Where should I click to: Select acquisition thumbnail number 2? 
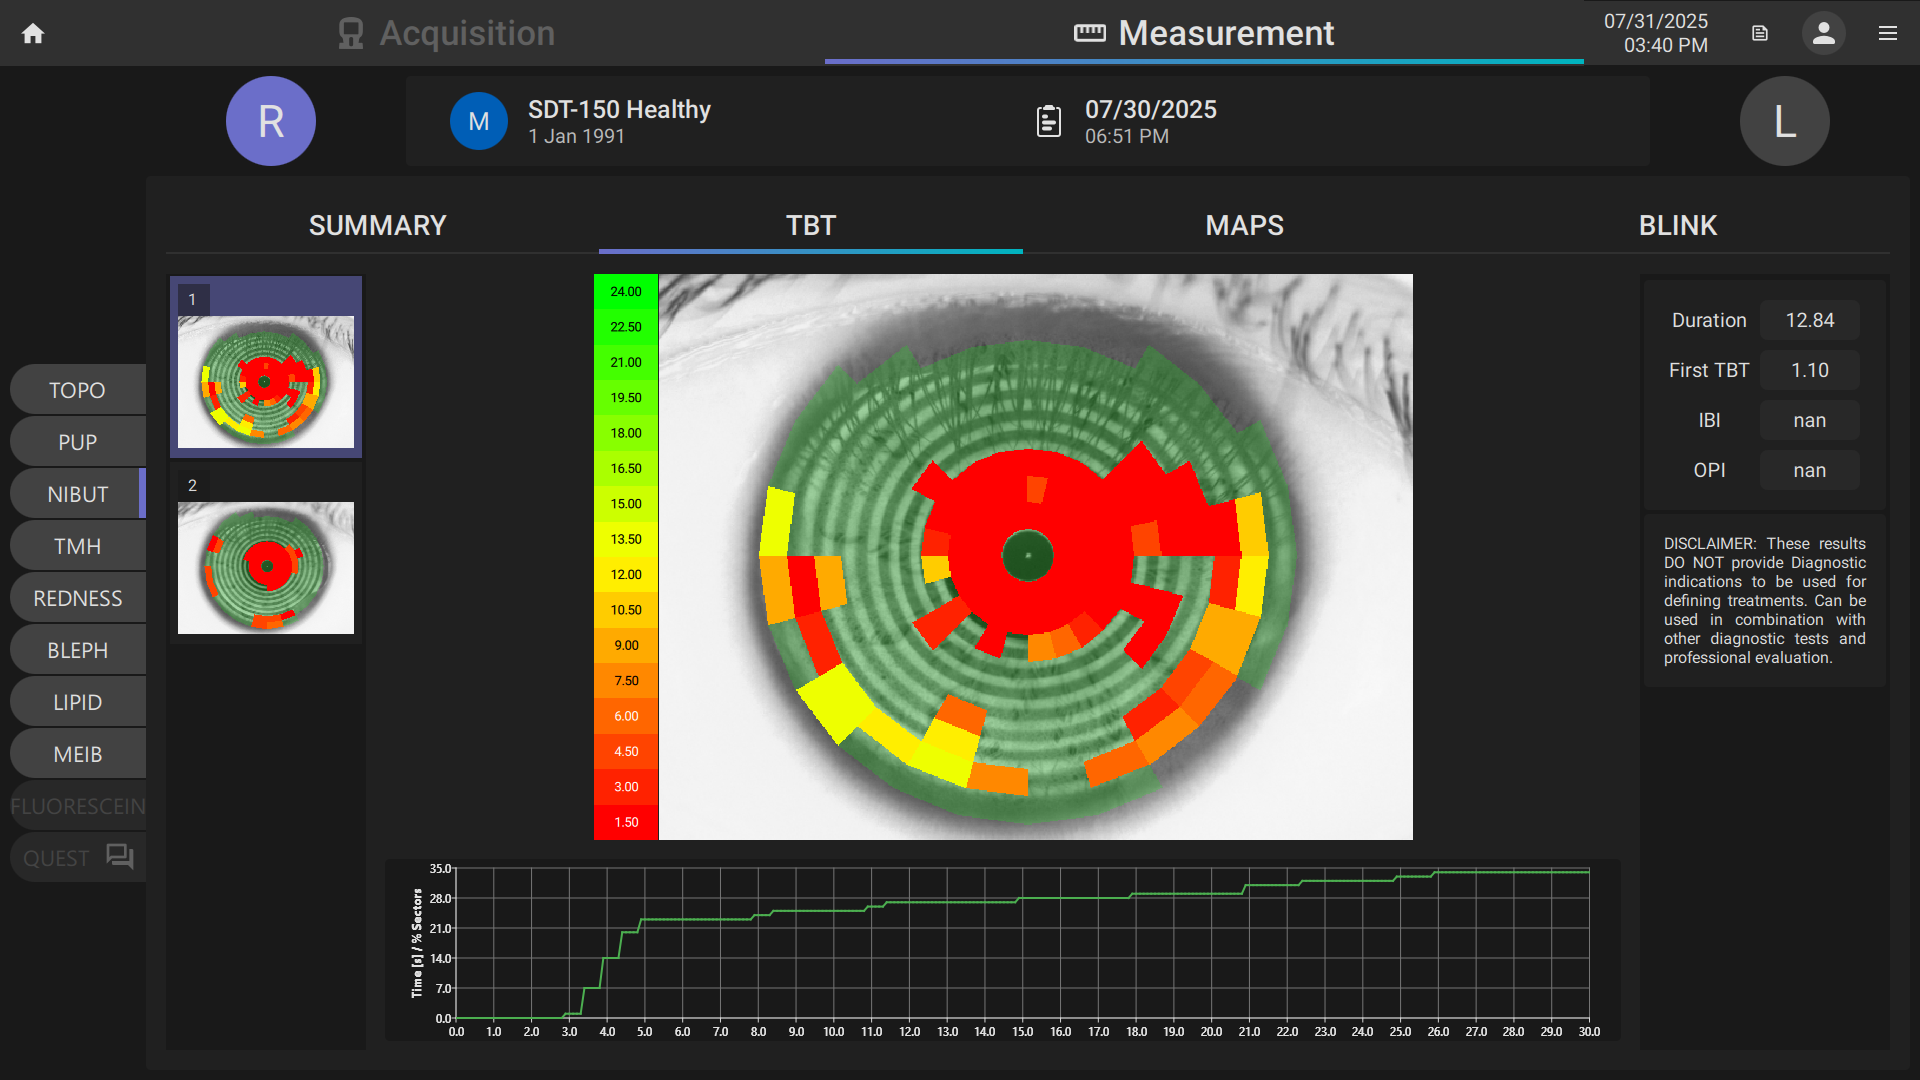tap(266, 567)
